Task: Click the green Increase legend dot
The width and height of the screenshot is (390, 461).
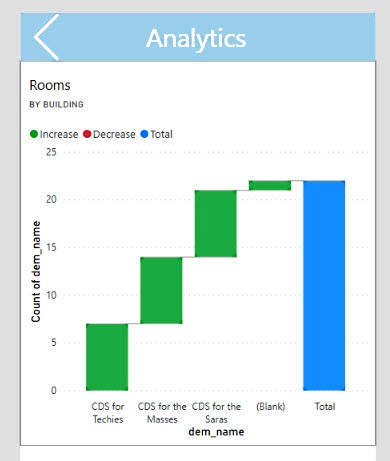Action: tap(34, 134)
